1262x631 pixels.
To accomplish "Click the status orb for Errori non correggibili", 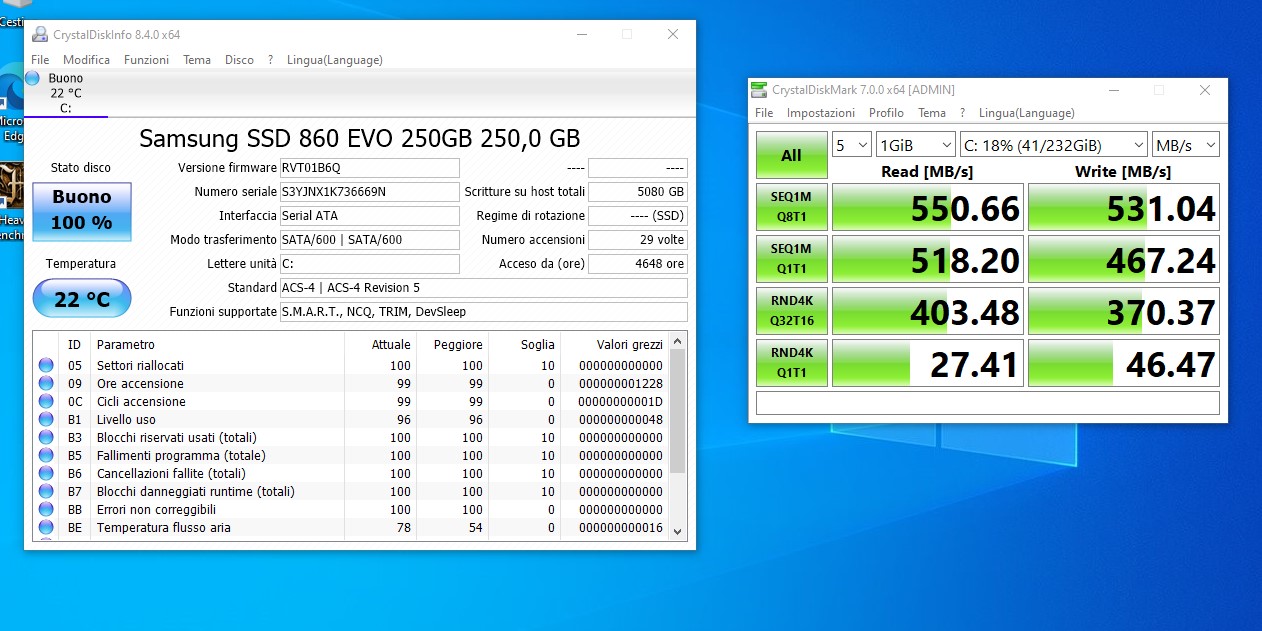I will 46,509.
